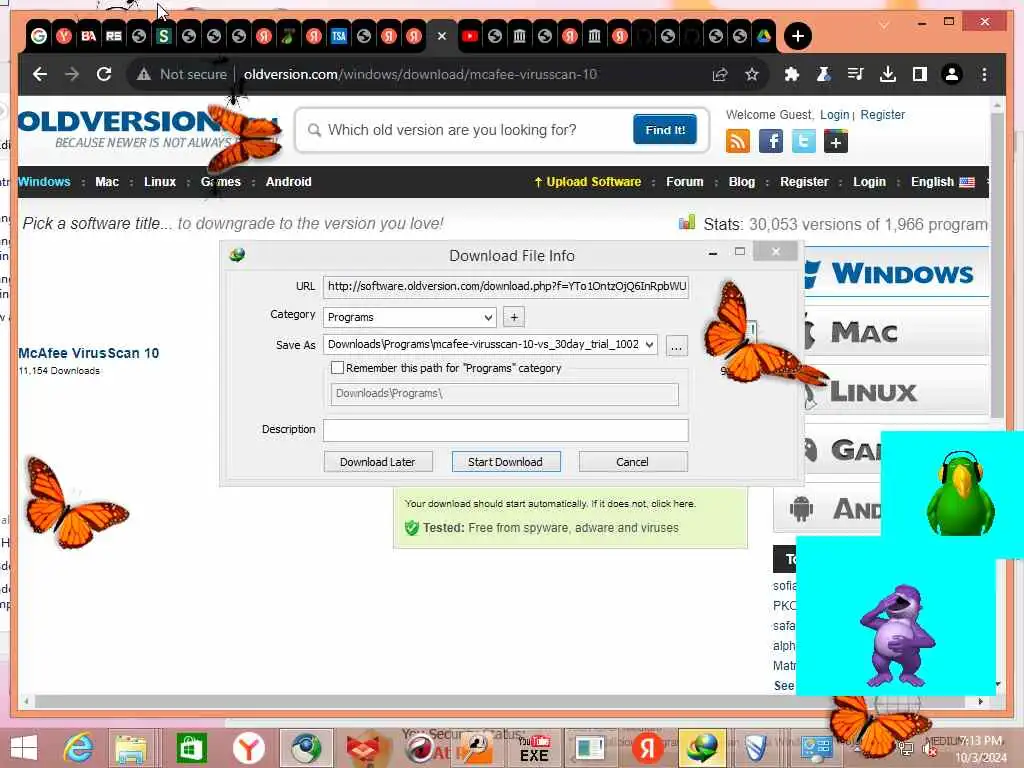This screenshot has width=1024, height=768.
Task: Go back using browser back arrow
Action: [40, 74]
